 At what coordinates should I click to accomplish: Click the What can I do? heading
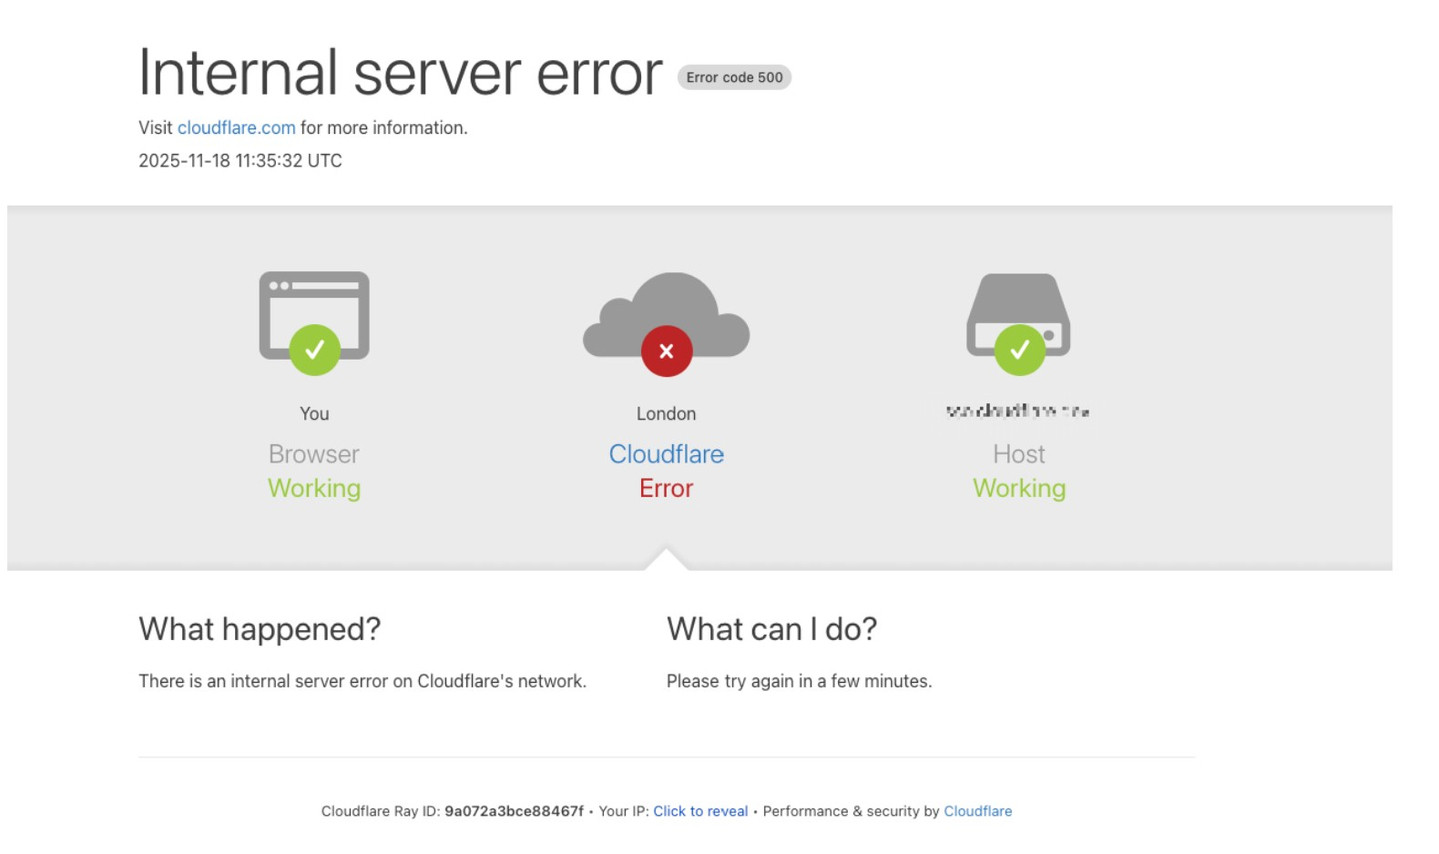coord(772,629)
